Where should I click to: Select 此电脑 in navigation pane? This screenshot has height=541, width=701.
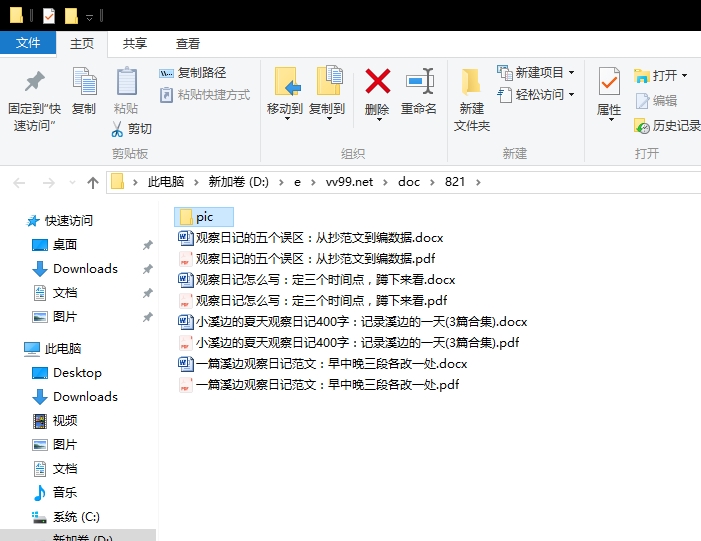[x=53, y=348]
